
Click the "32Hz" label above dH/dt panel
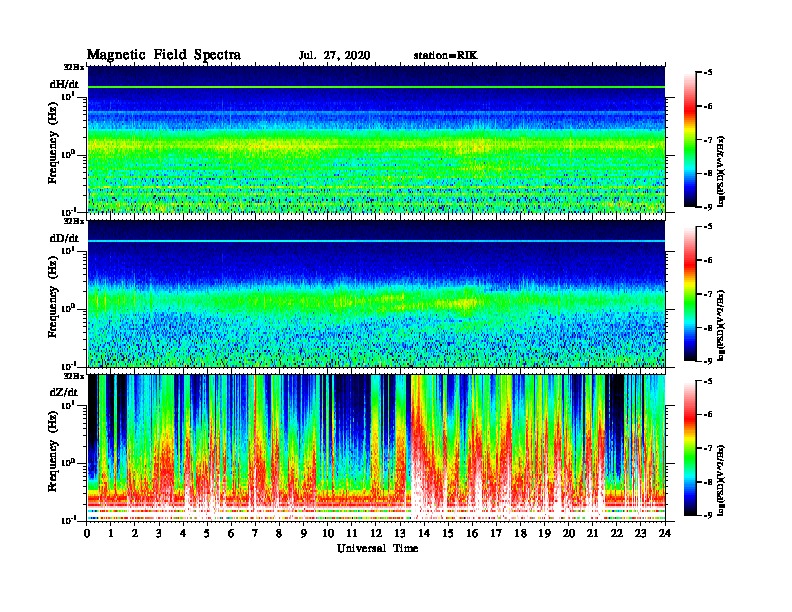73,67
